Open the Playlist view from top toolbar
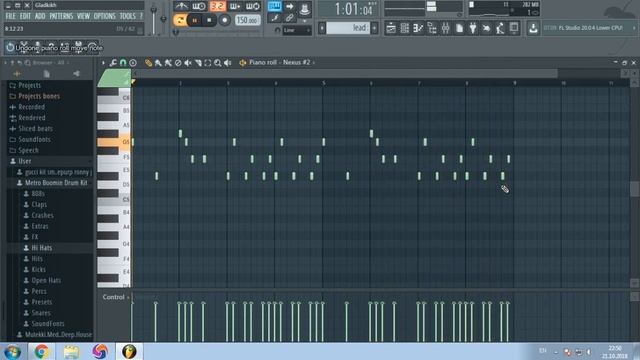Screen dimensions: 640x360 tap(391, 28)
